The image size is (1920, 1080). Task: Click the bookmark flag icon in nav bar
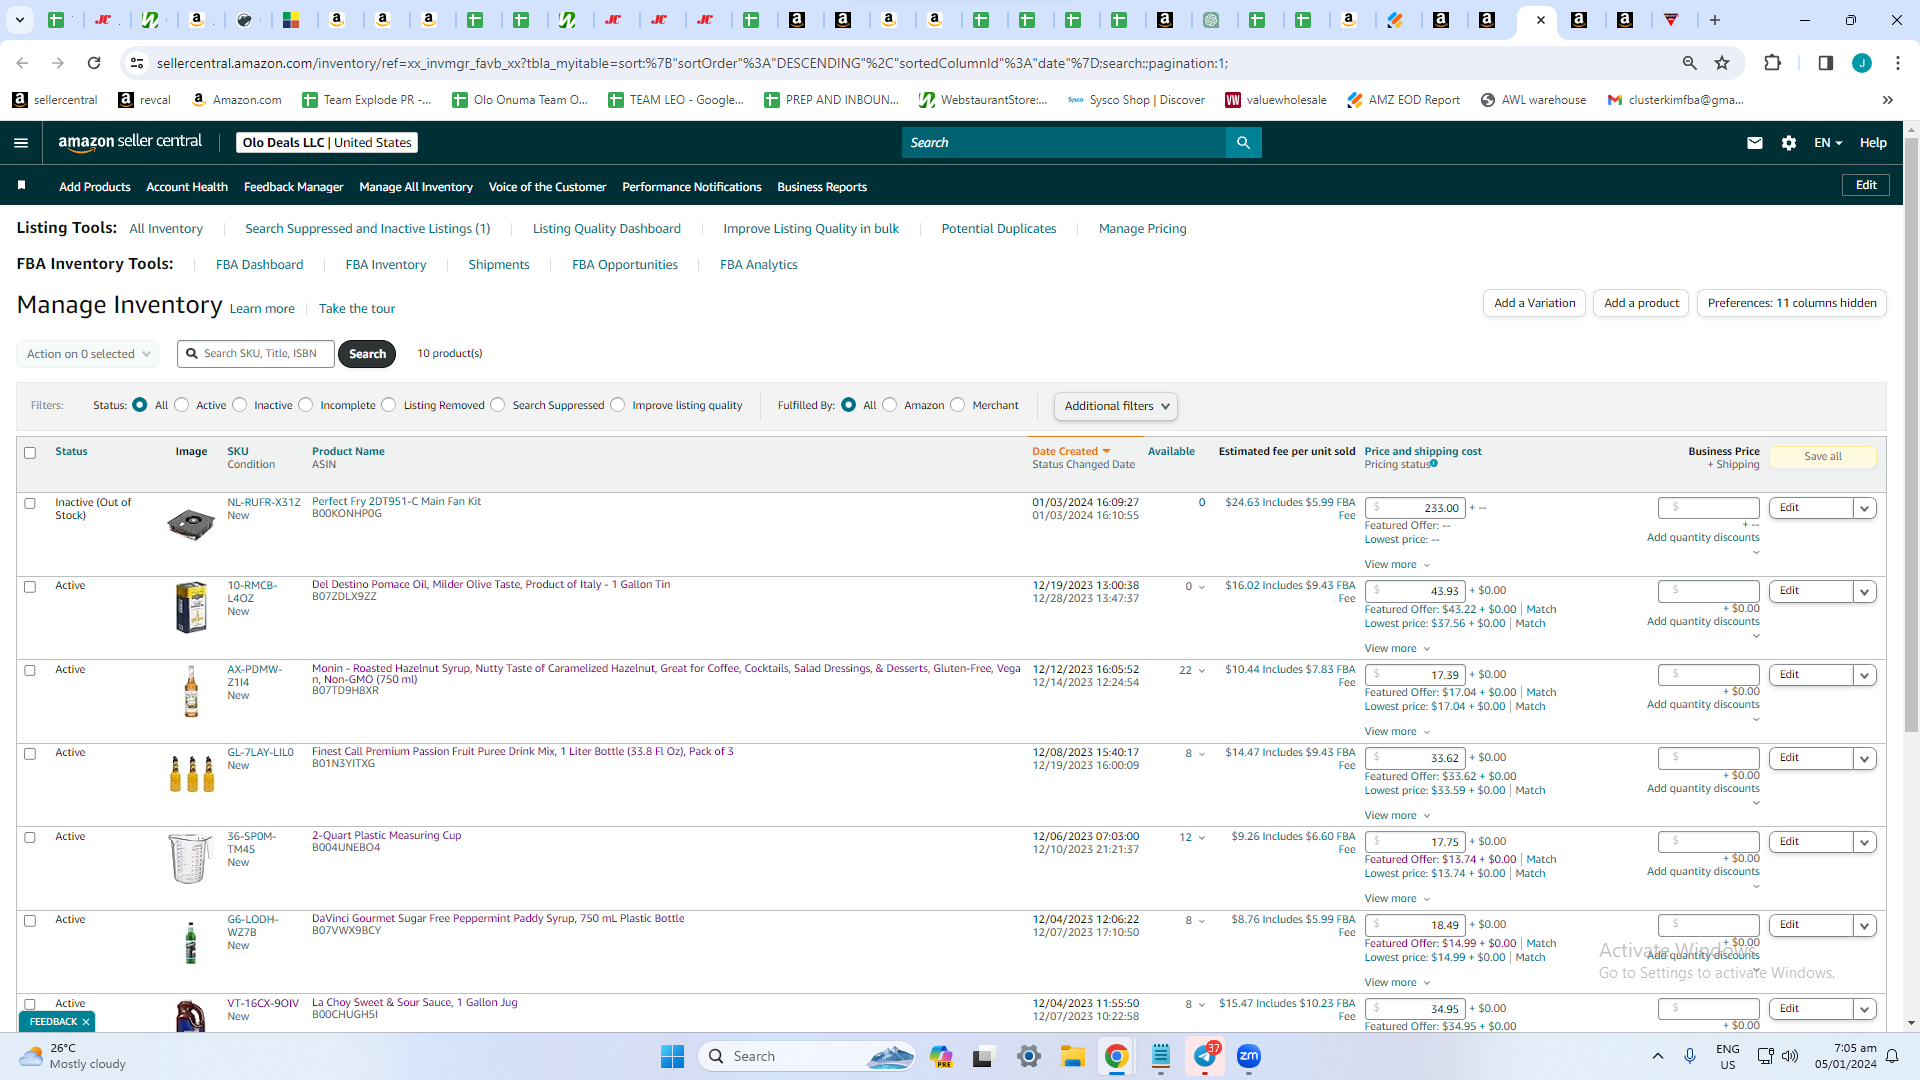(x=21, y=186)
